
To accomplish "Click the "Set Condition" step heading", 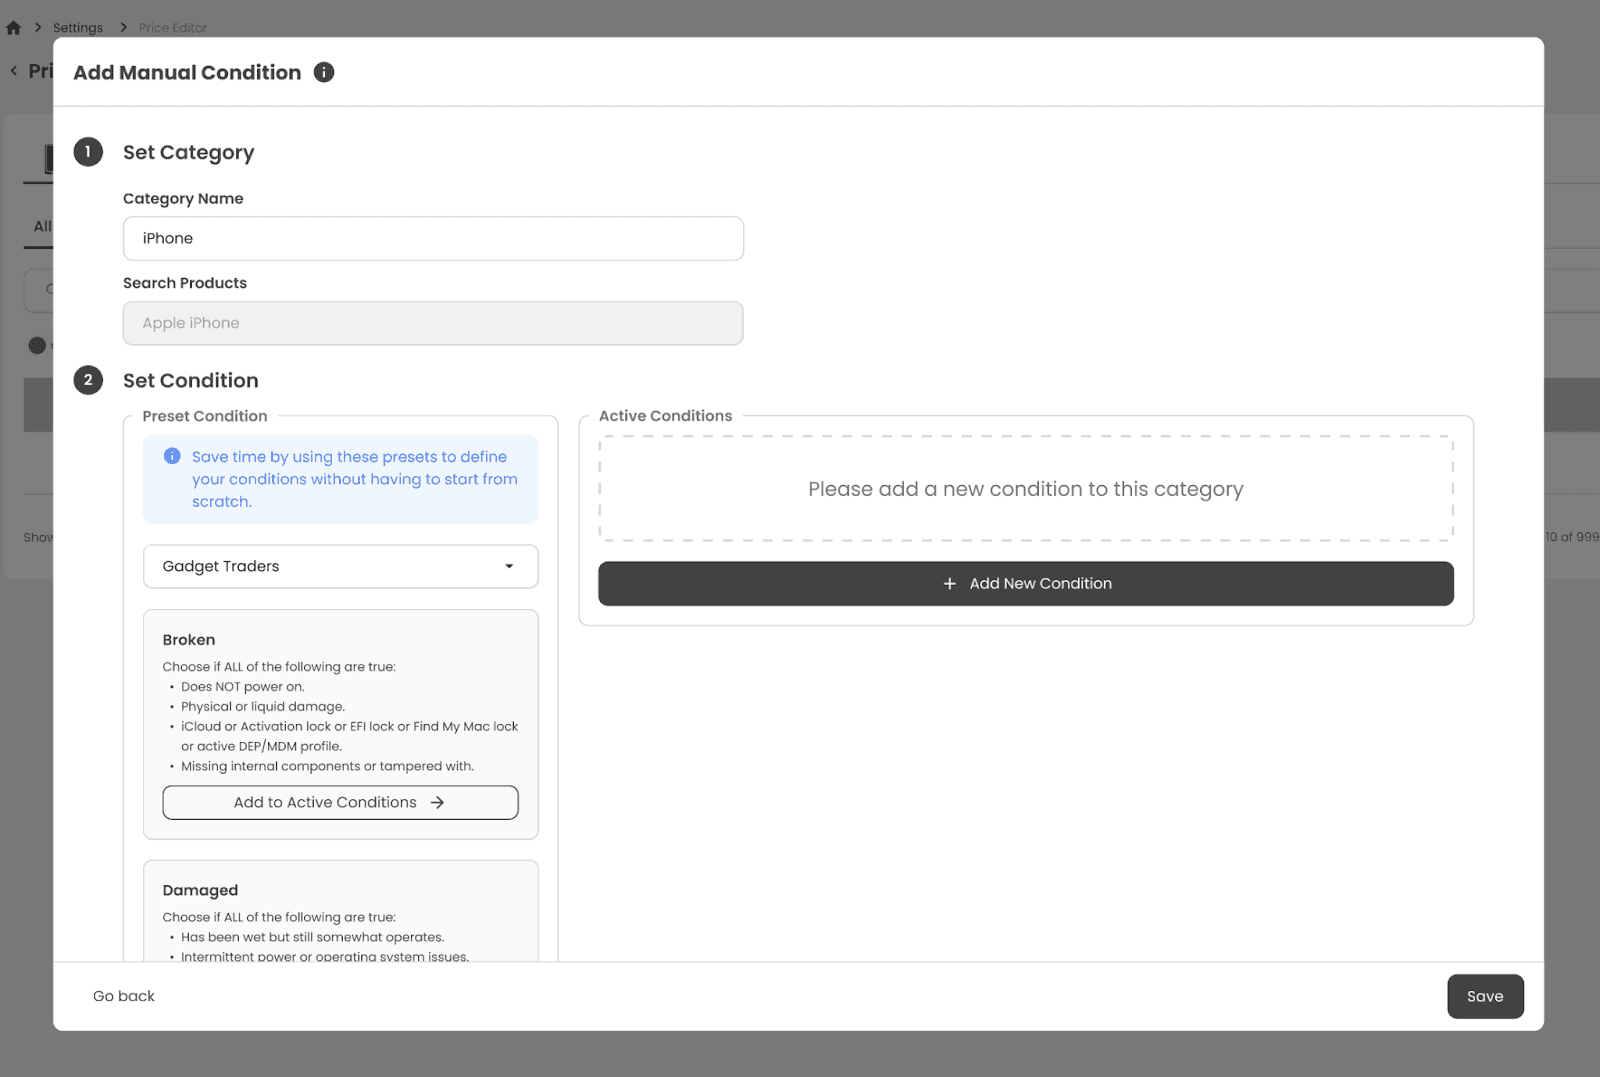I will click(191, 380).
